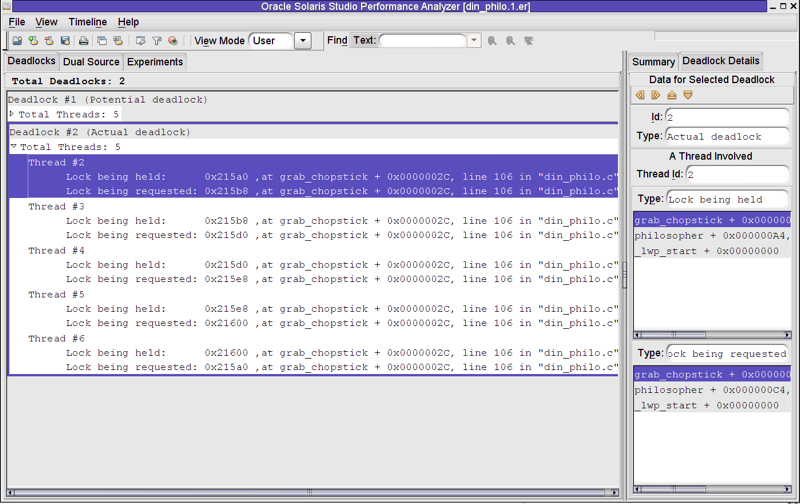Select the Deadlock Details tab
Viewport: 800px width, 504px height.
pyautogui.click(x=720, y=61)
